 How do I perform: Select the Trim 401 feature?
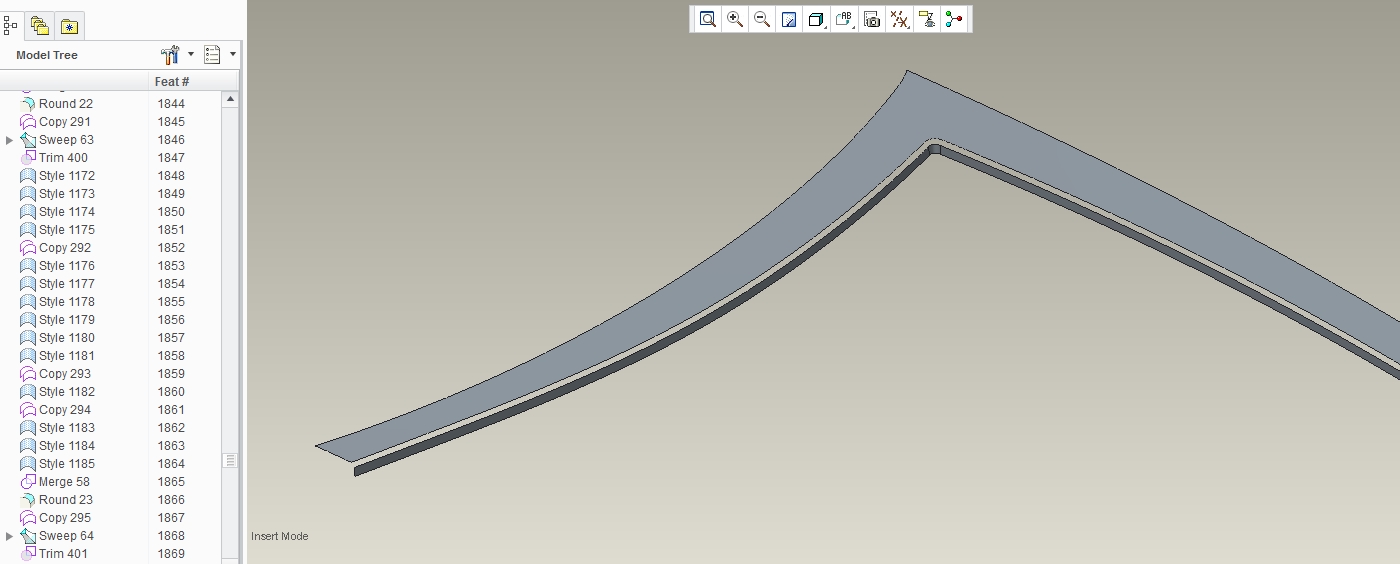coord(63,554)
